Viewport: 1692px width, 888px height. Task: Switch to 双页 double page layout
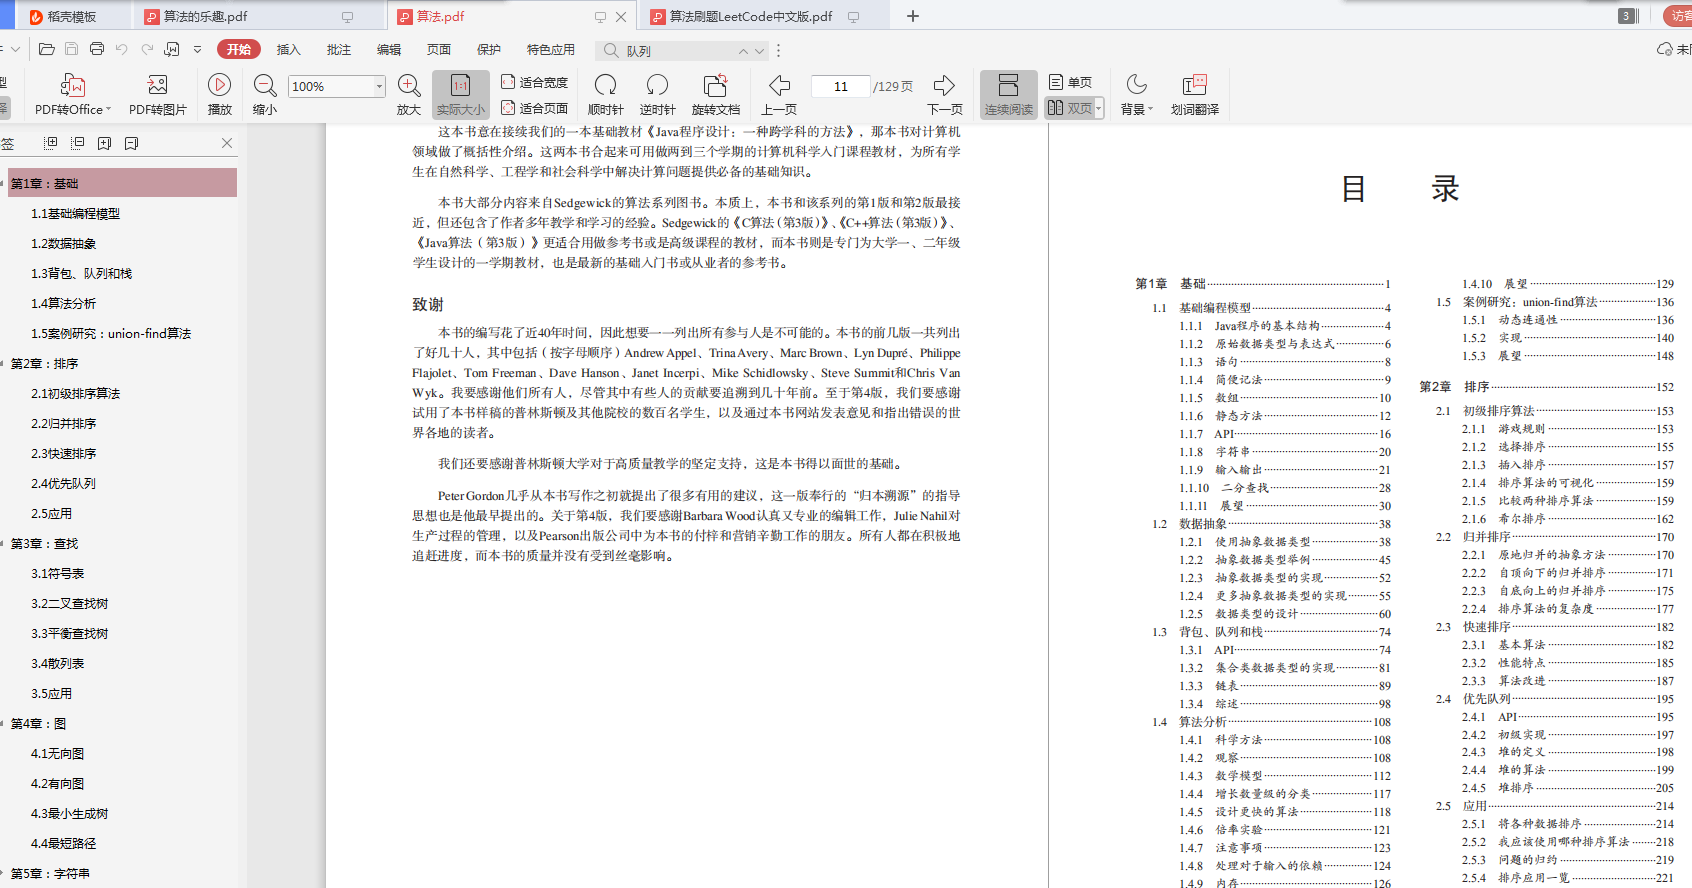[1069, 108]
